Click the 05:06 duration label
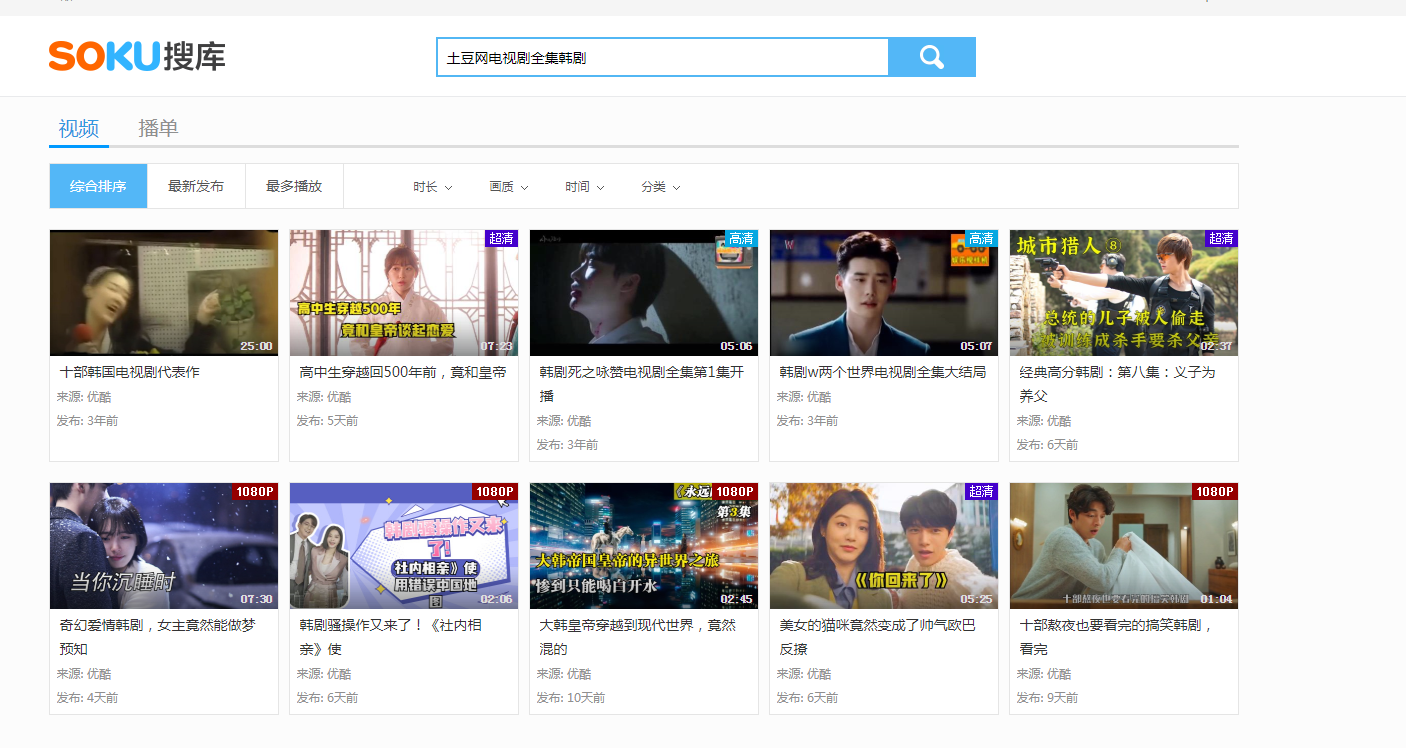Screen dimensions: 1406x748 click(x=736, y=346)
